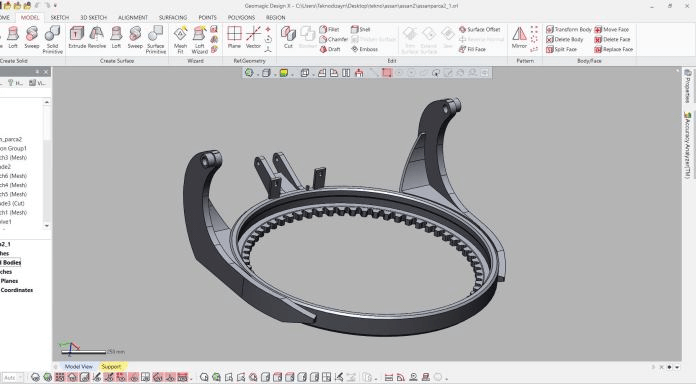This screenshot has height=384, width=696.
Task: Open the POLYGONS ribbon tab
Action: 241,17
